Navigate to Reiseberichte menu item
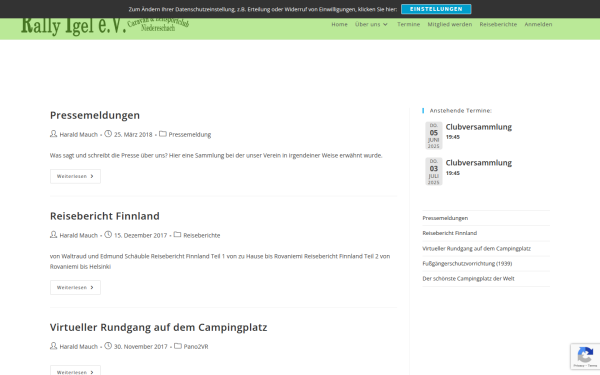This screenshot has height=375, width=600. coord(498,24)
